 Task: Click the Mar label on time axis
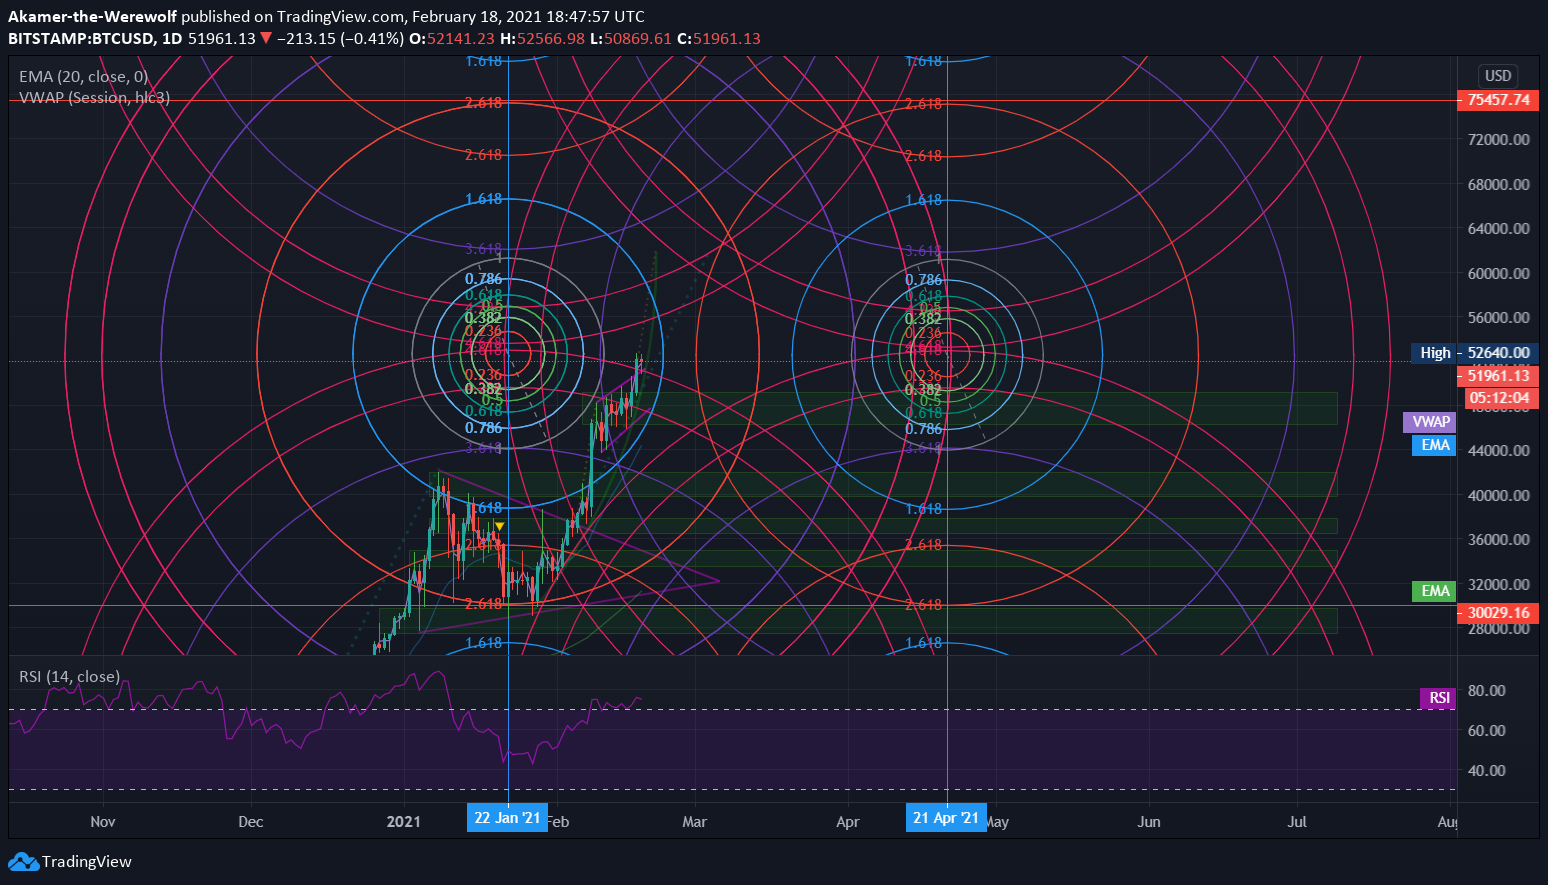(694, 822)
